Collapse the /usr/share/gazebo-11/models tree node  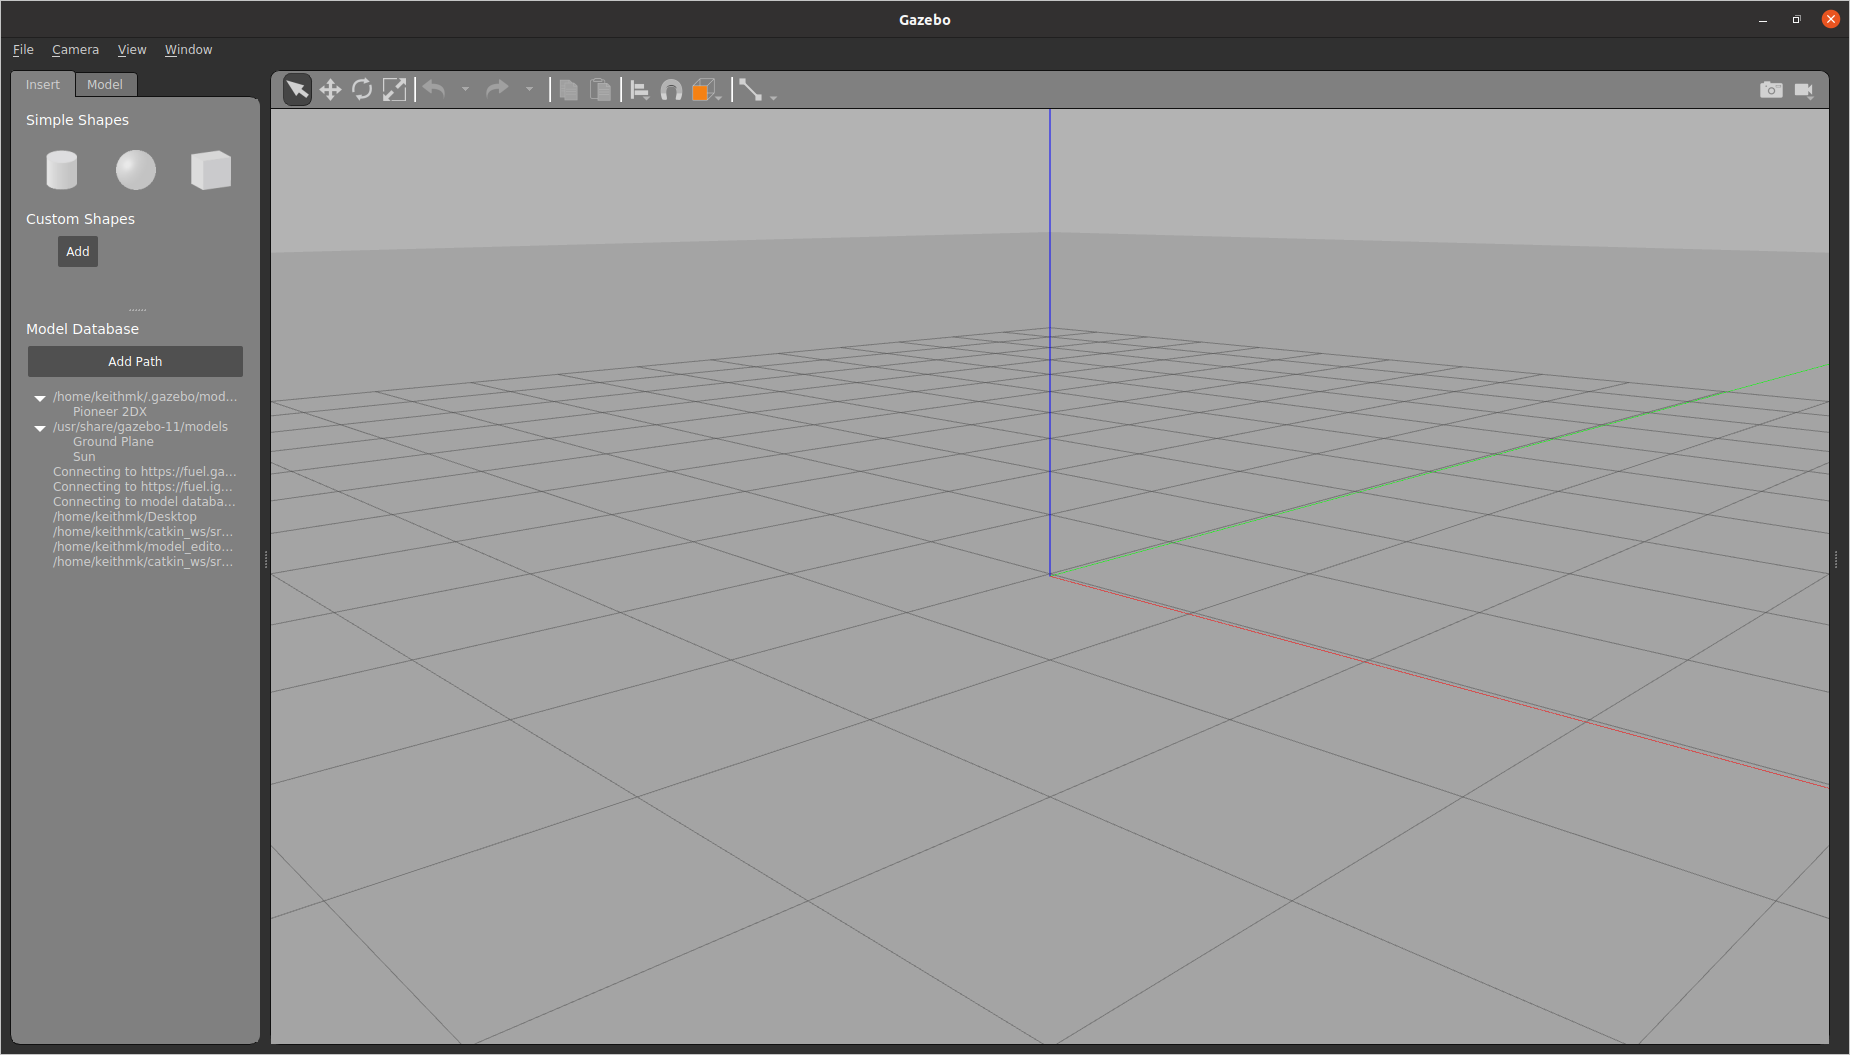pyautogui.click(x=40, y=428)
